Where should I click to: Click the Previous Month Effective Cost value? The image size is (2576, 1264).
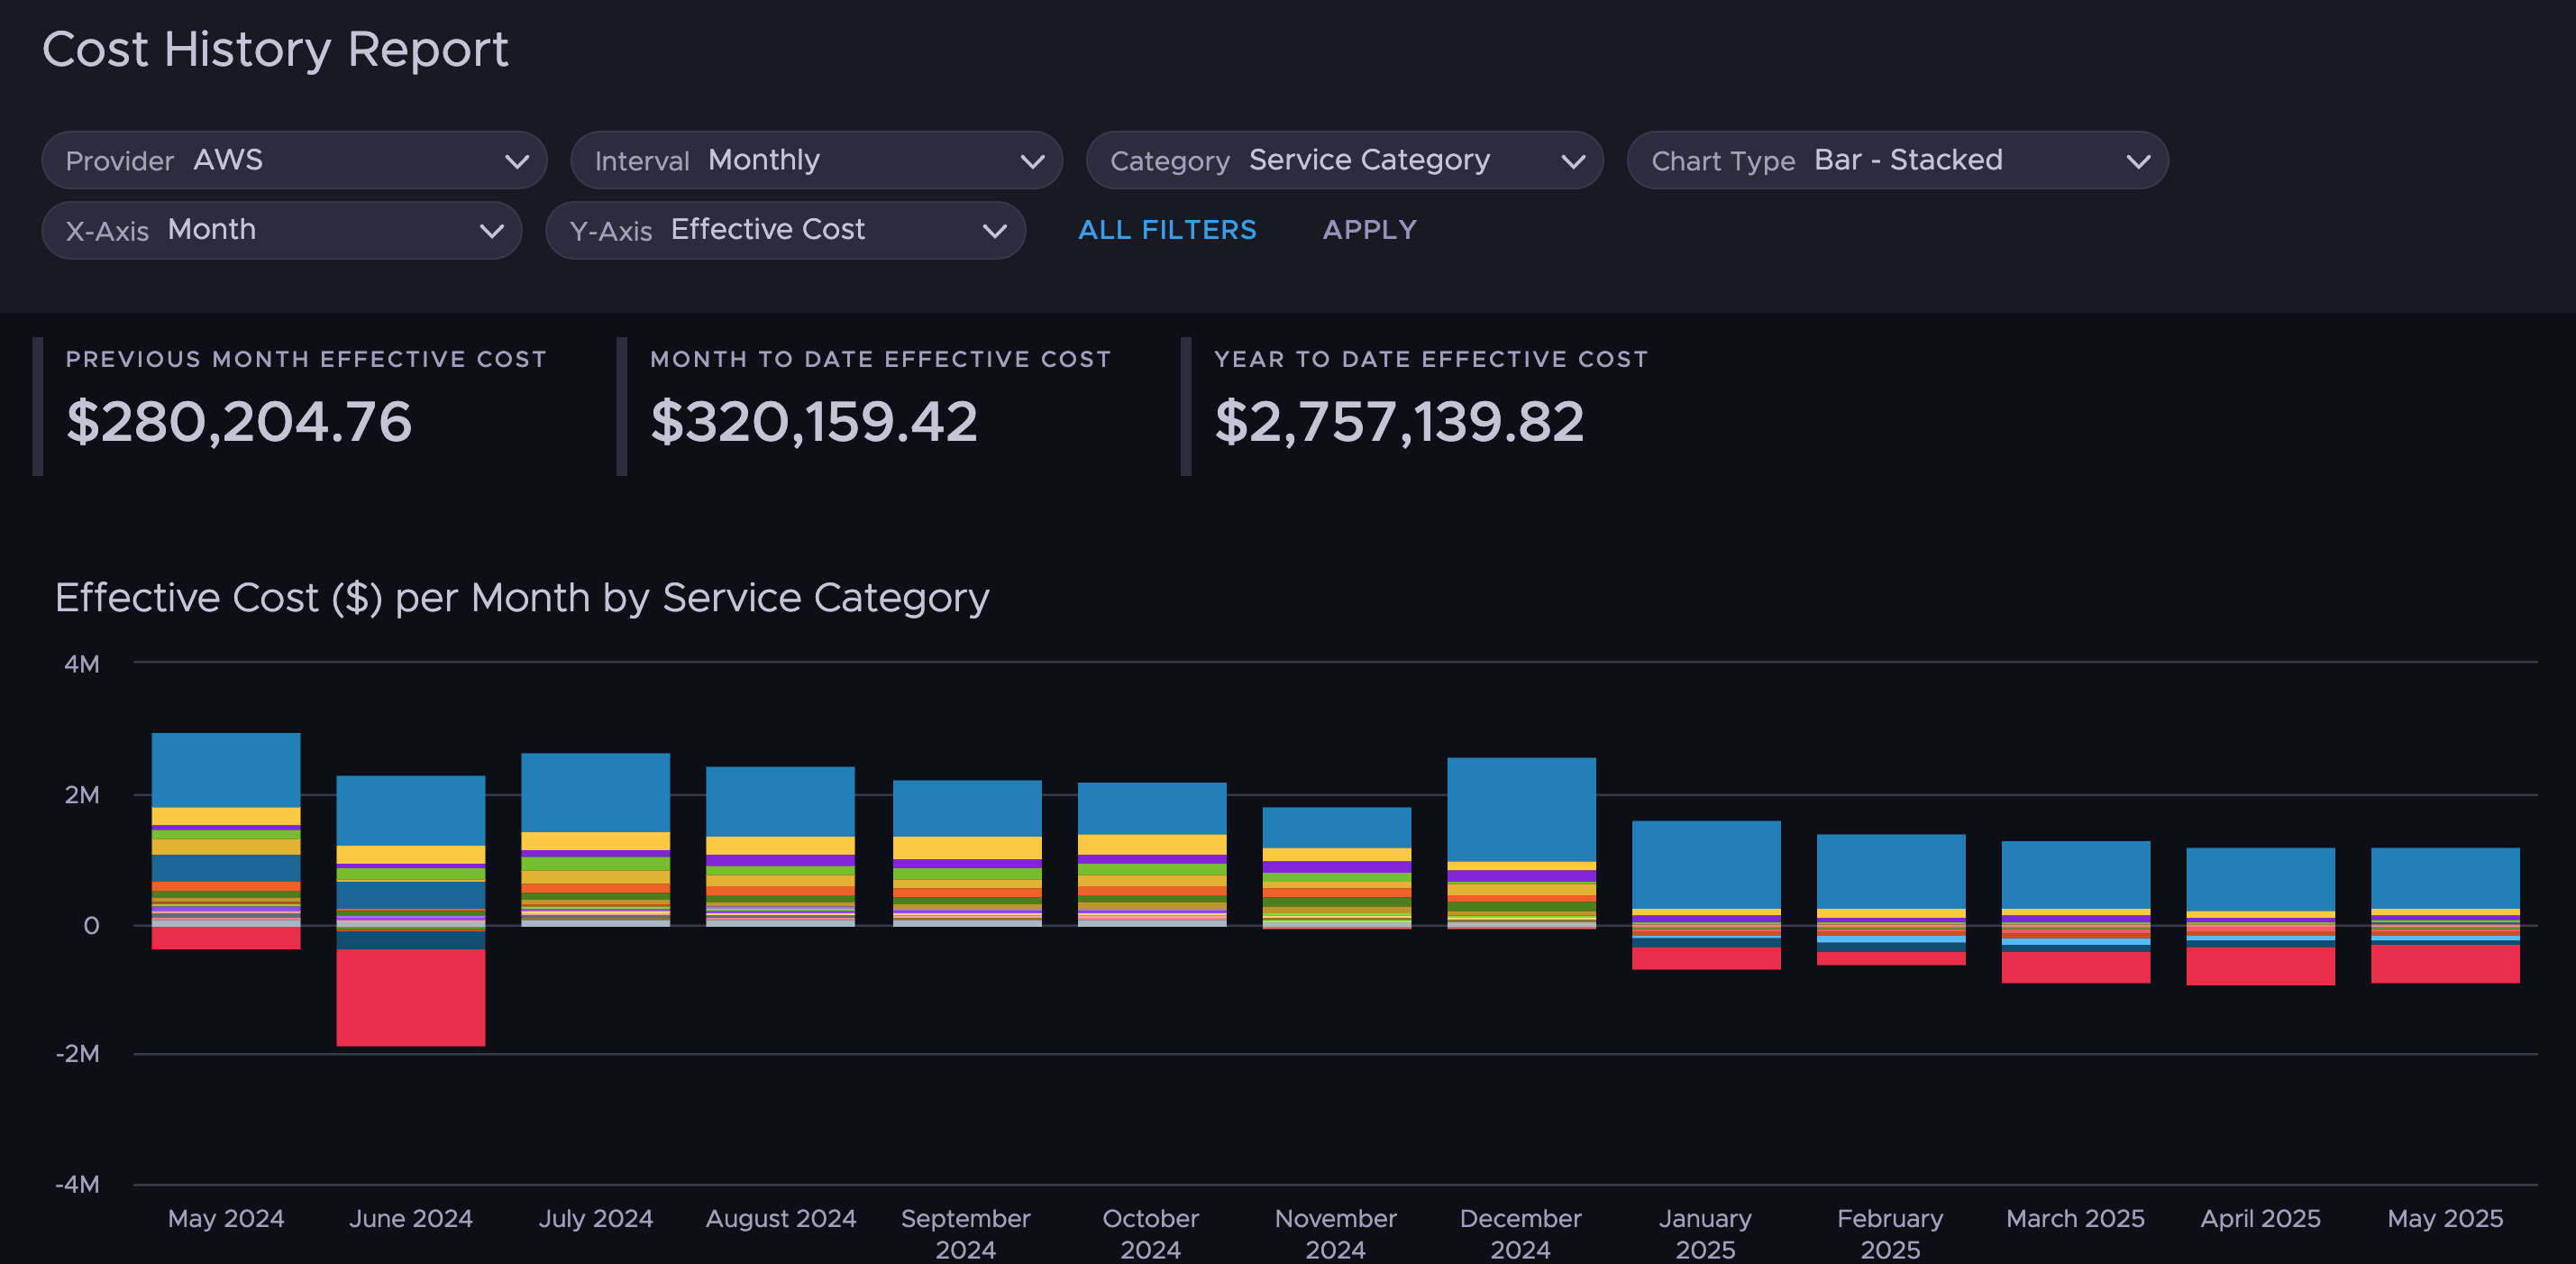(239, 421)
